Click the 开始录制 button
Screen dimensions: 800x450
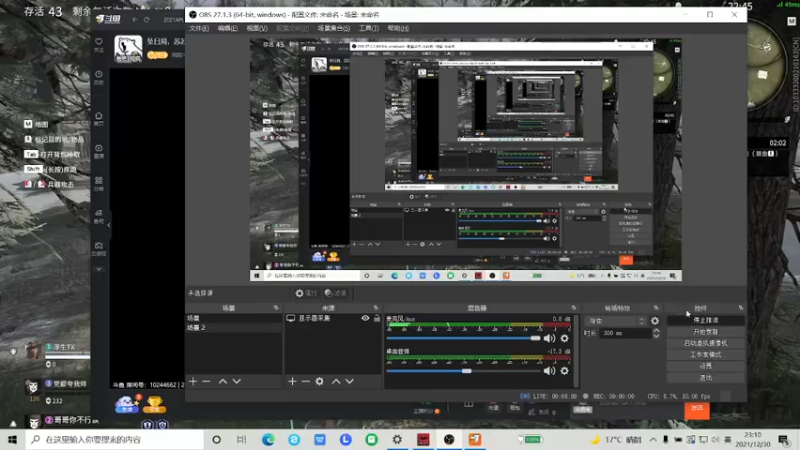(x=706, y=332)
